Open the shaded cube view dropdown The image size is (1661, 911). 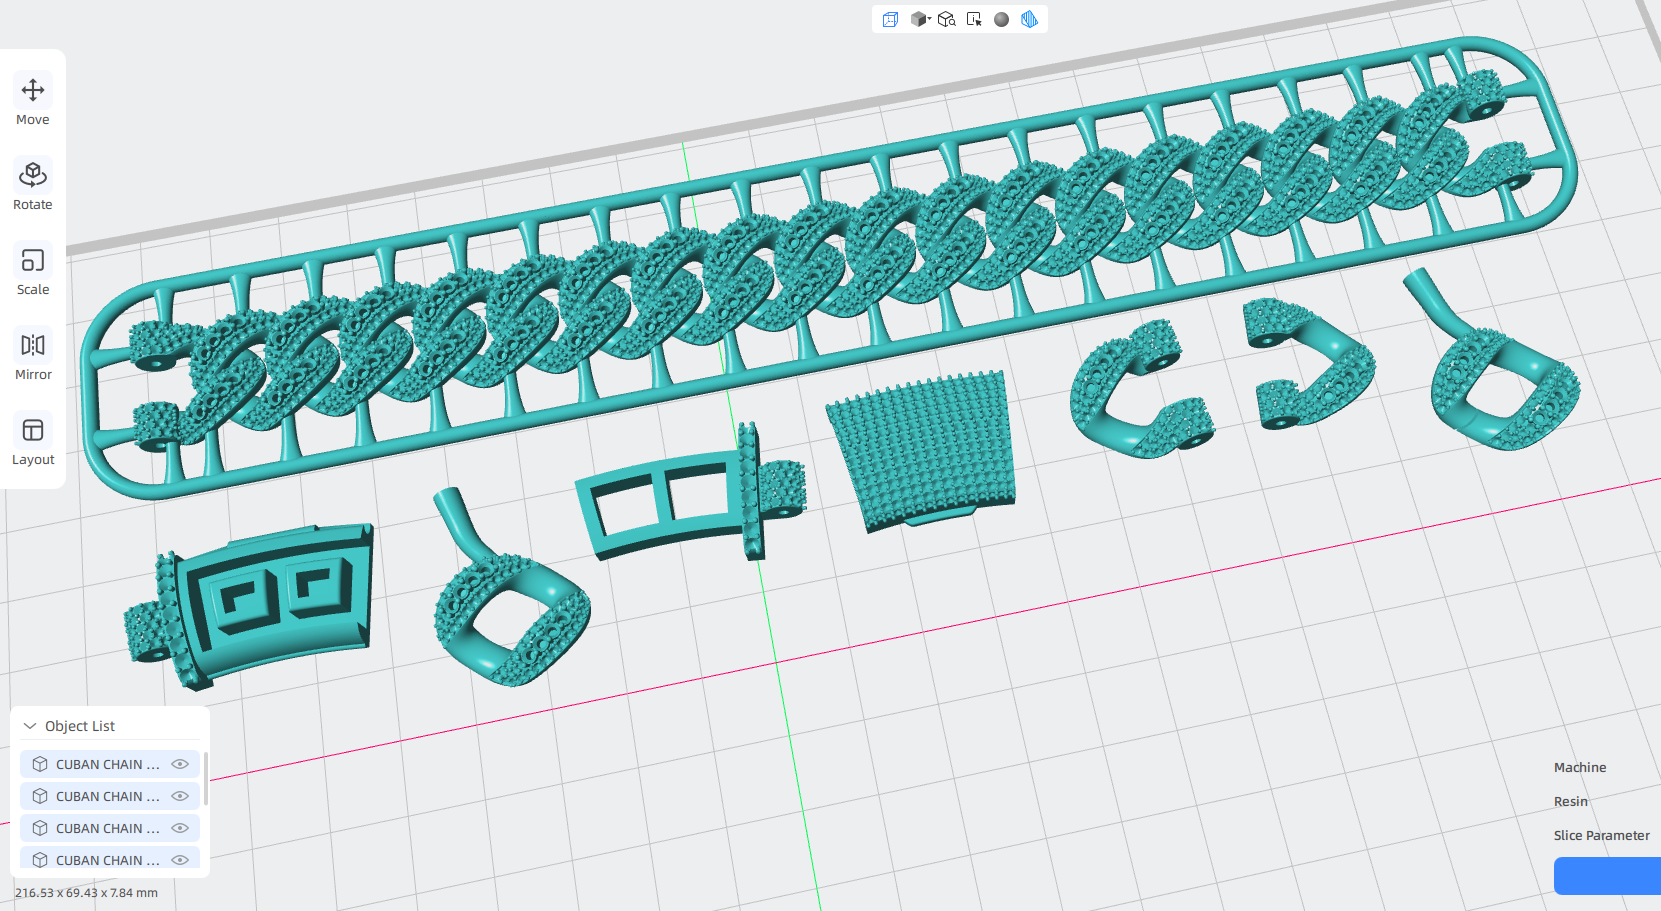click(x=920, y=19)
